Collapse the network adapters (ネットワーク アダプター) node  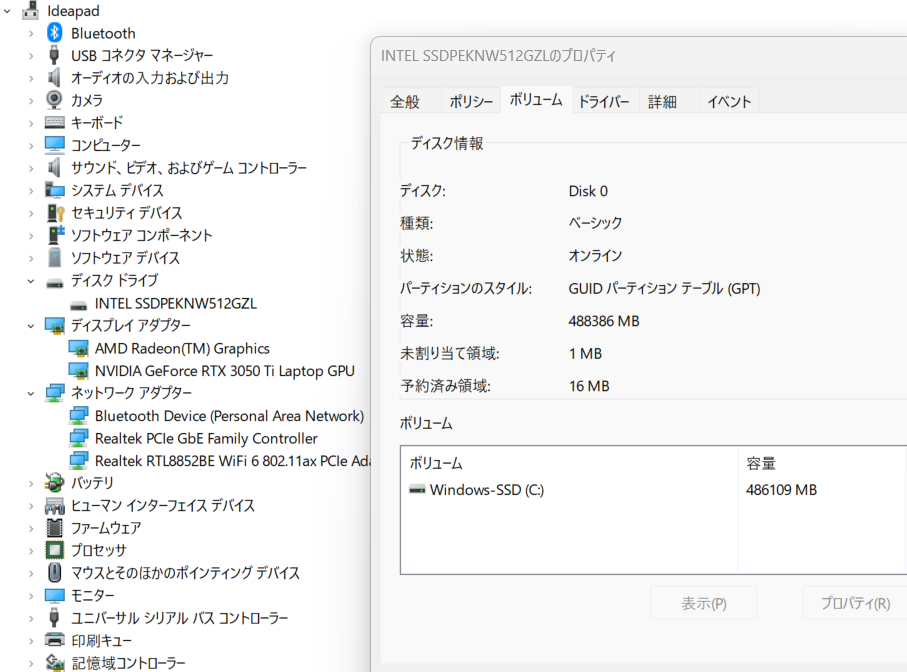coord(31,393)
